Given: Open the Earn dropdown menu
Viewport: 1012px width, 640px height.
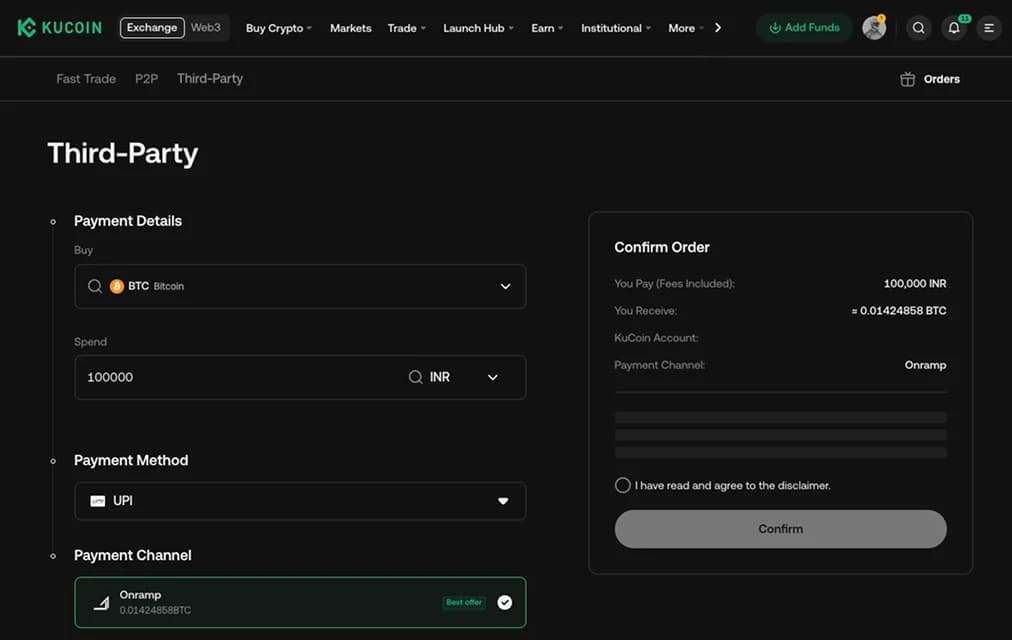Looking at the screenshot, I should [547, 28].
